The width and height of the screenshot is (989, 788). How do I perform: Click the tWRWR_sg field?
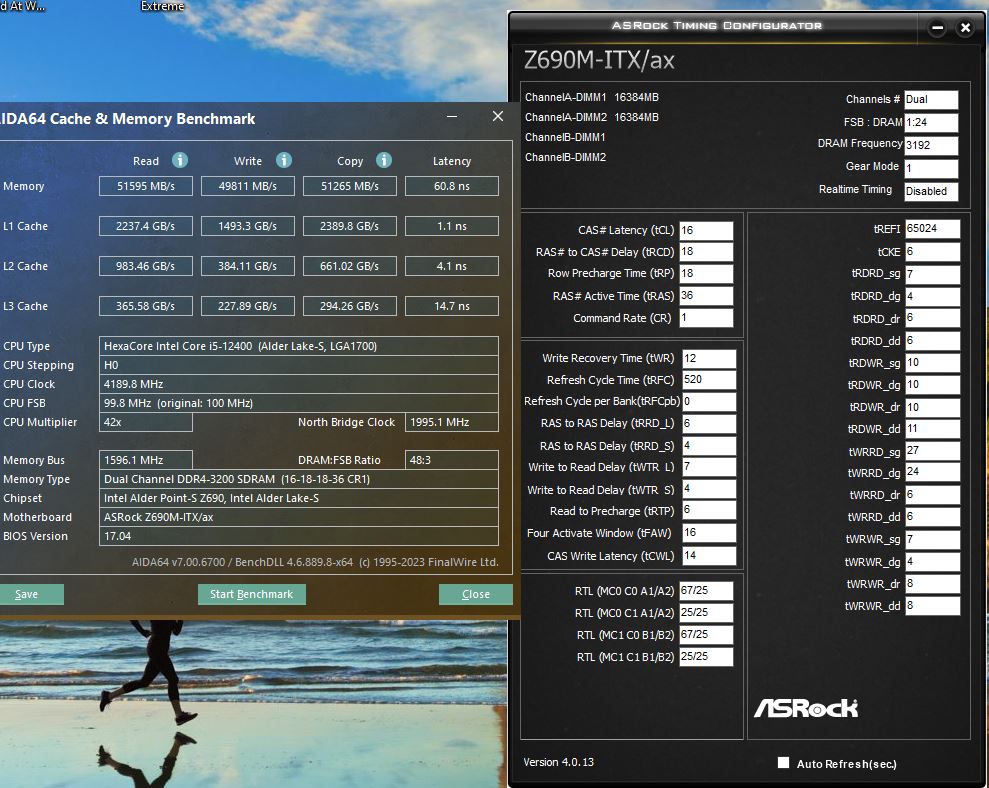(932, 539)
